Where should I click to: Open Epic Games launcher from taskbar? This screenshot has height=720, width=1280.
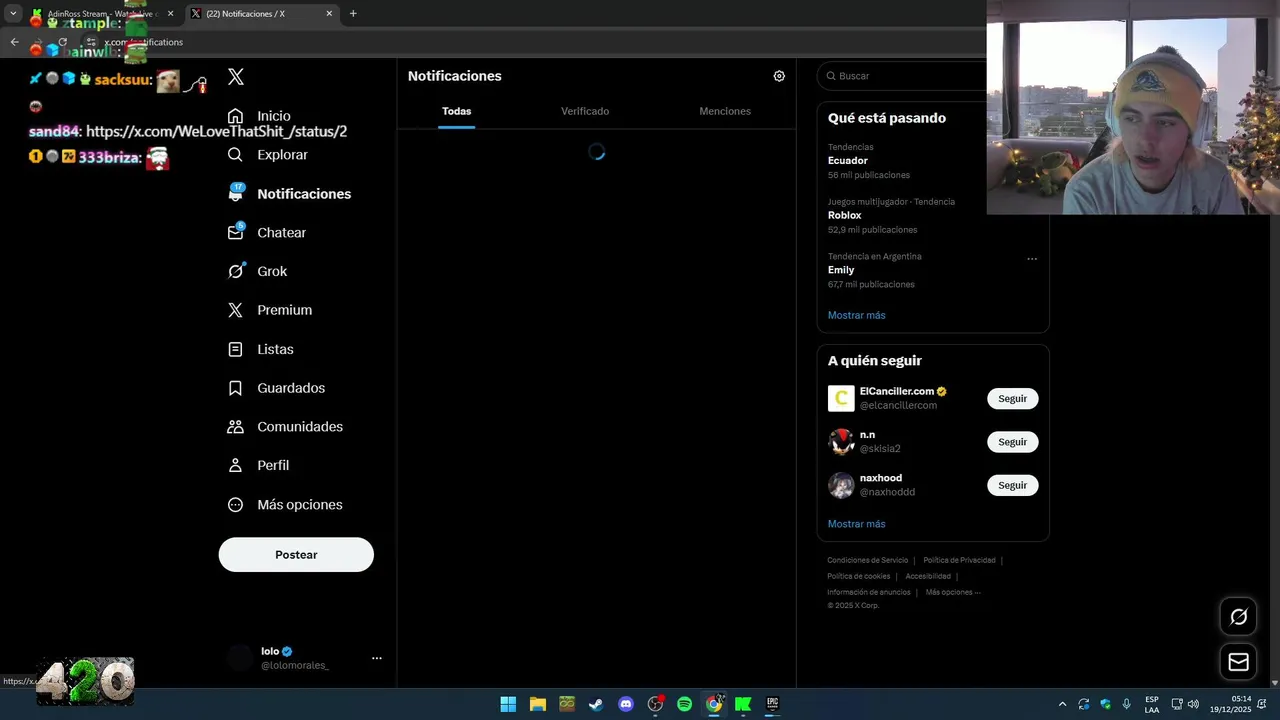(x=773, y=704)
